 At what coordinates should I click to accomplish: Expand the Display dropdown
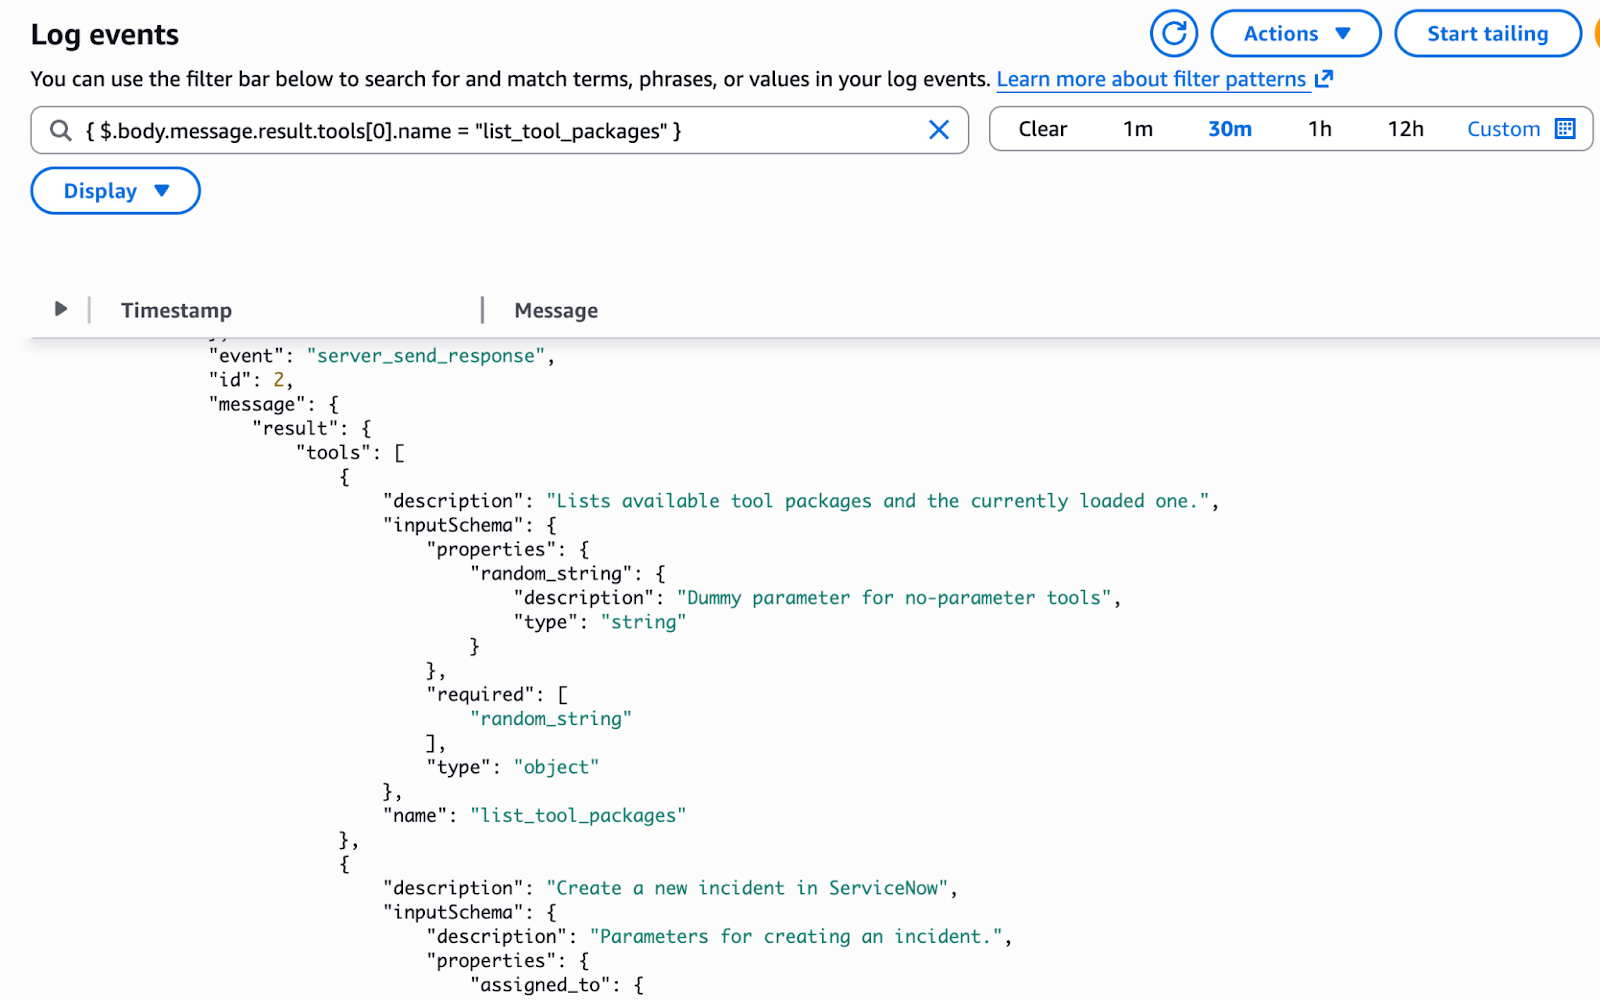(115, 191)
